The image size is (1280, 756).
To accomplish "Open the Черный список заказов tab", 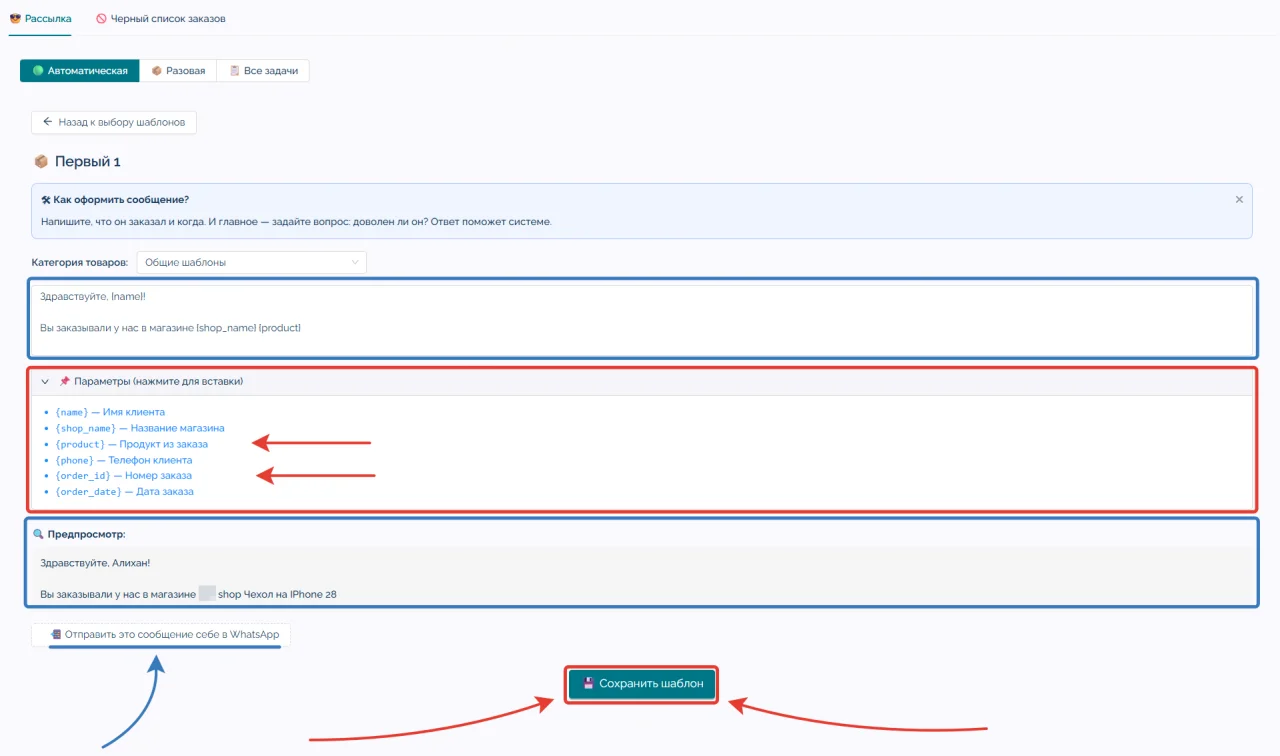I will (x=160, y=18).
